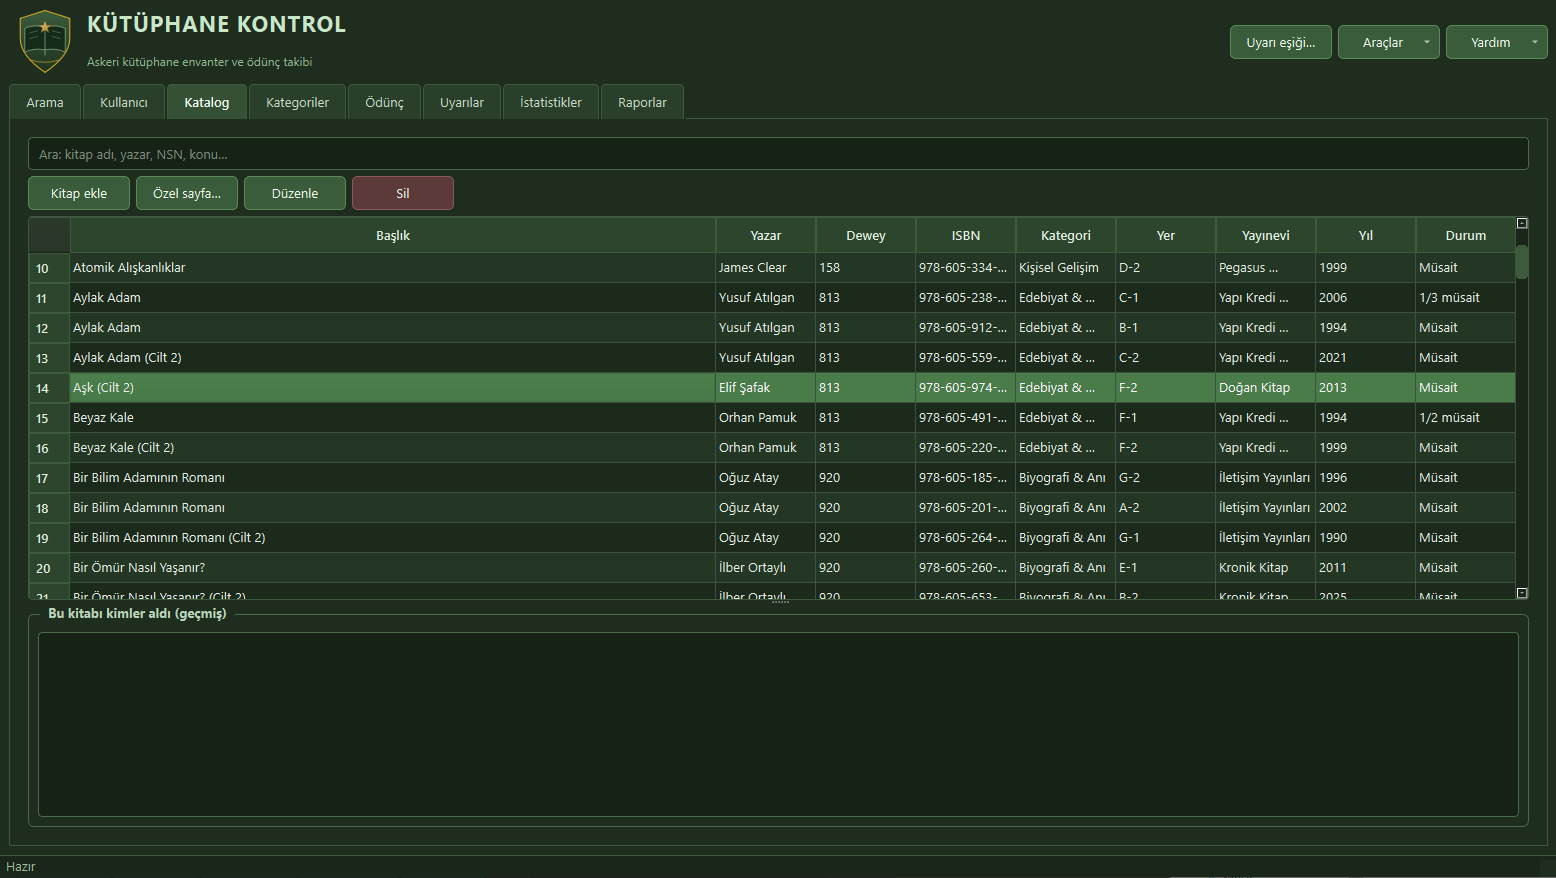Click the Düzenle button
This screenshot has height=878, width=1556.
click(295, 193)
